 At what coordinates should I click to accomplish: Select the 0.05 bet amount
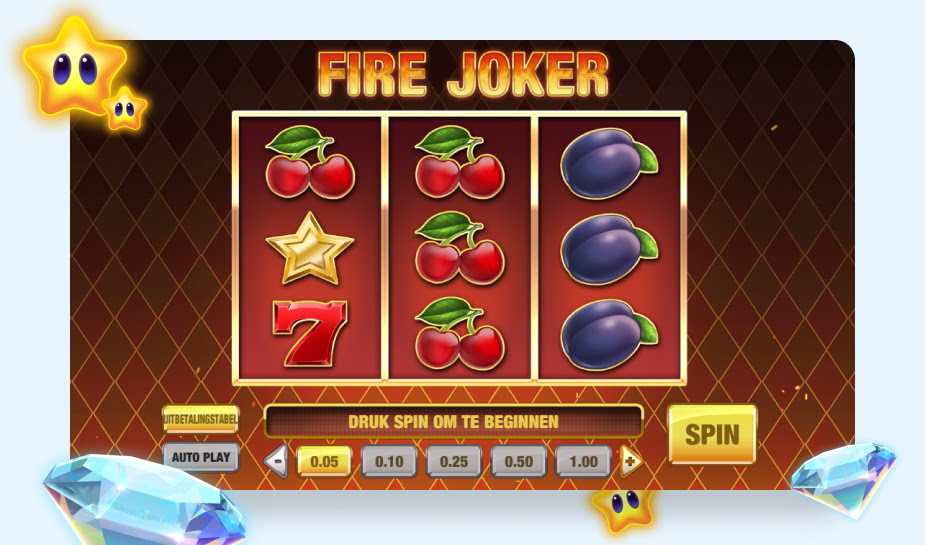pos(324,461)
